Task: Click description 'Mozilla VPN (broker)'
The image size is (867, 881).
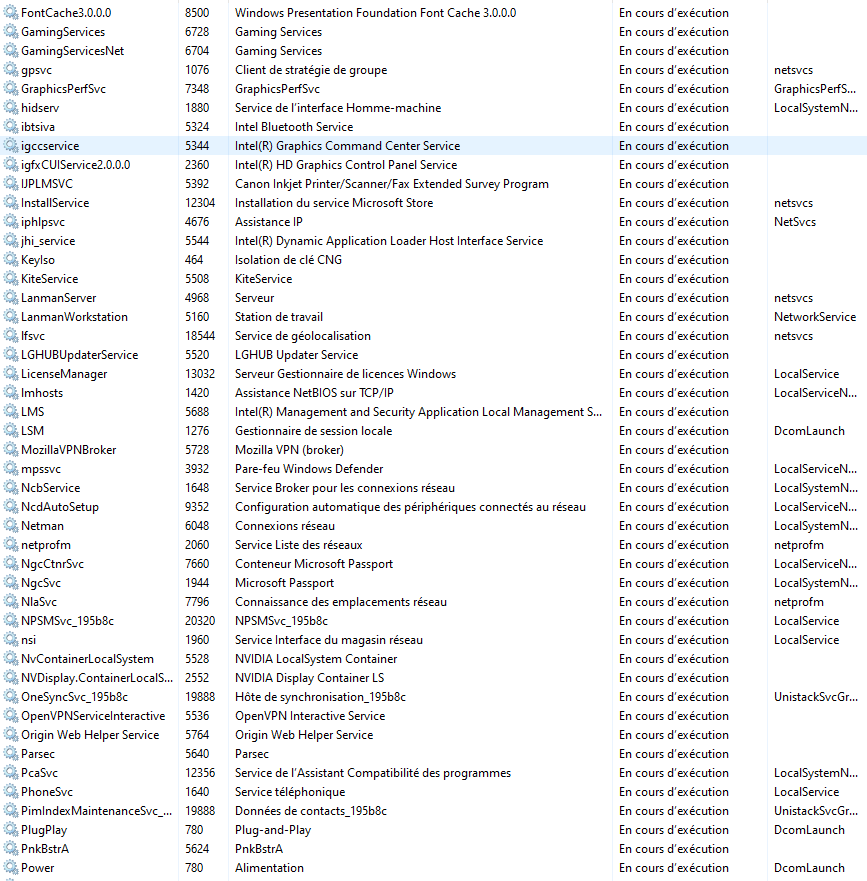Action: [289, 450]
